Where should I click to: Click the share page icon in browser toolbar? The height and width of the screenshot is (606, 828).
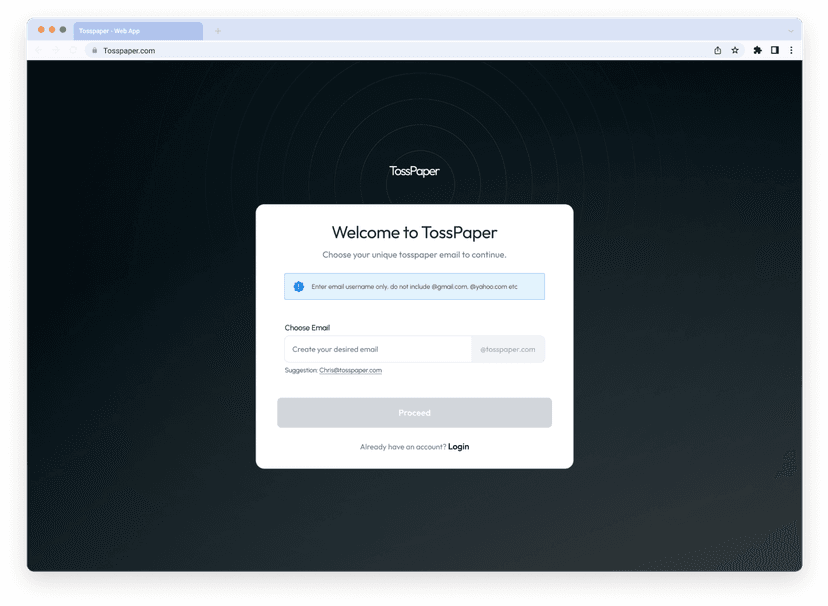[717, 50]
